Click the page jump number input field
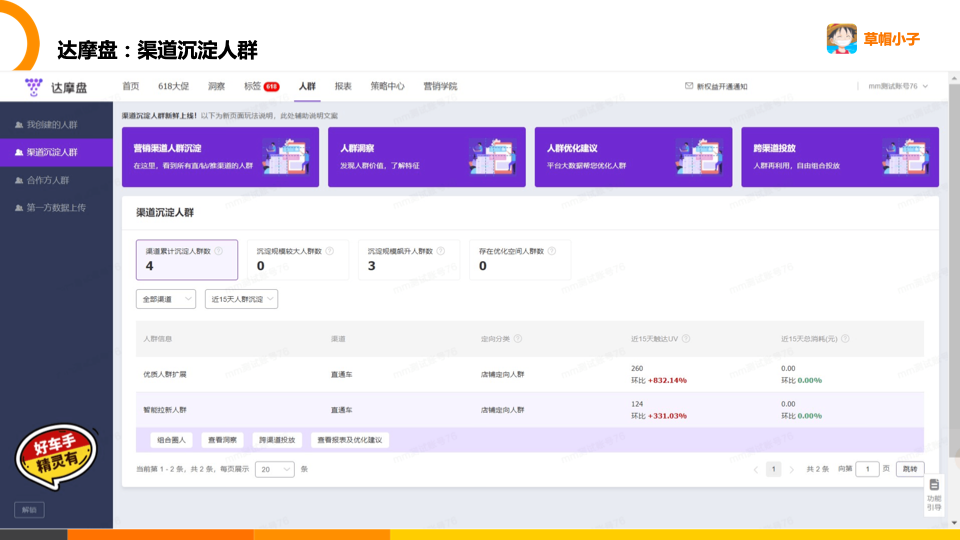Viewport: 960px width, 540px height. point(867,469)
